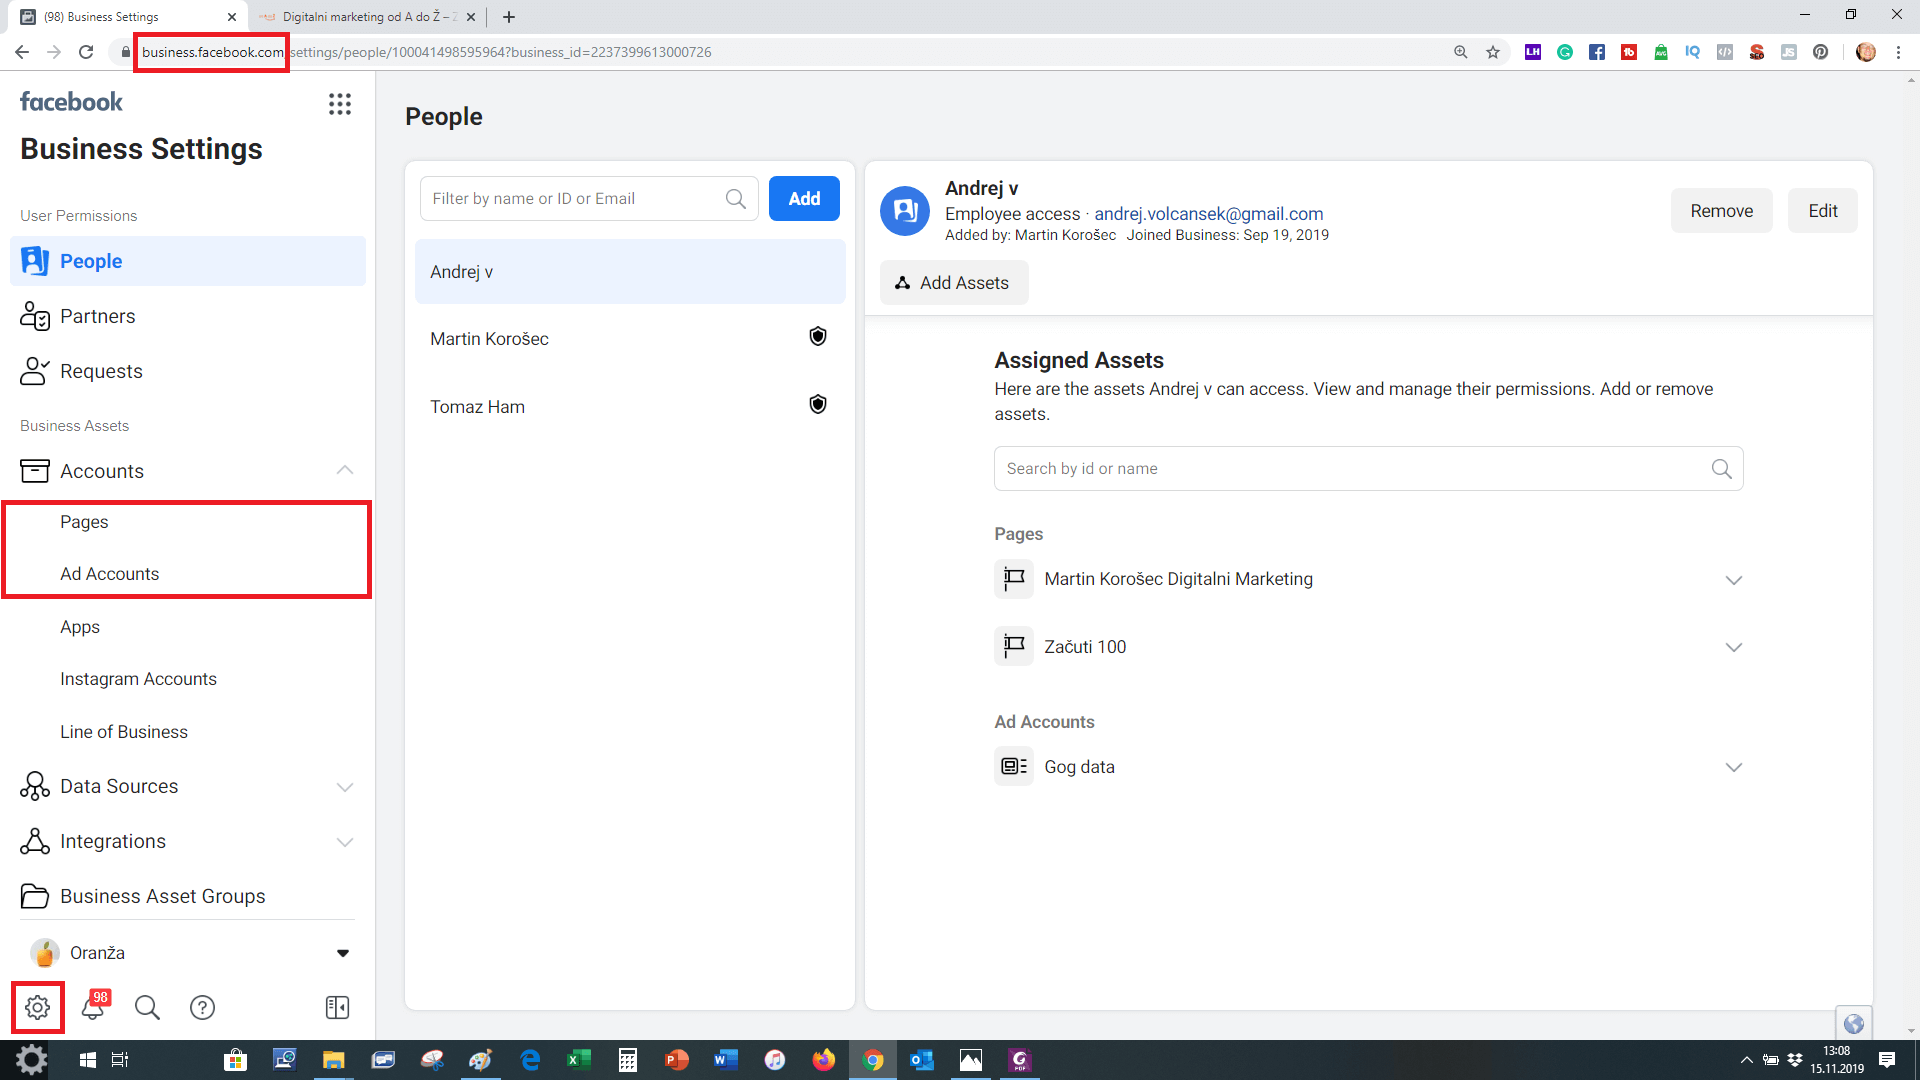Click the sidebar search magnifier icon
This screenshot has height=1080, width=1920.
[147, 1007]
